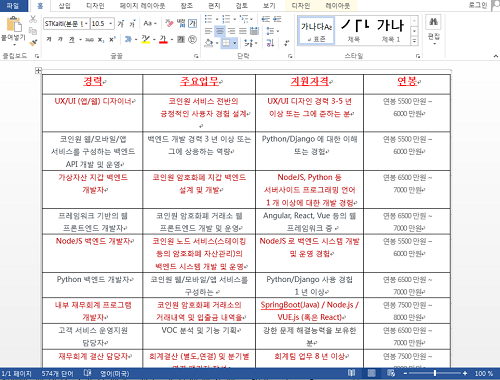Switch to read mode view icon
The image size is (500, 380).
point(351,373)
